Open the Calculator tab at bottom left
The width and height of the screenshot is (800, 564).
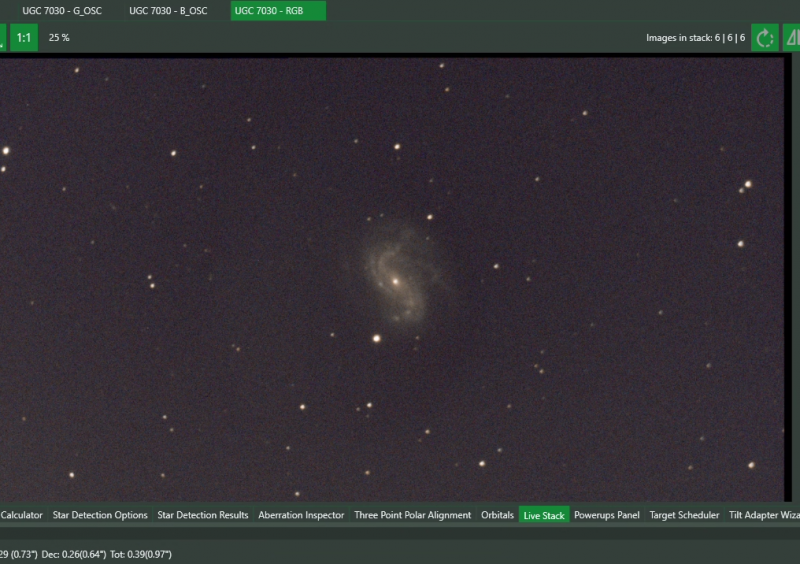click(x=21, y=515)
